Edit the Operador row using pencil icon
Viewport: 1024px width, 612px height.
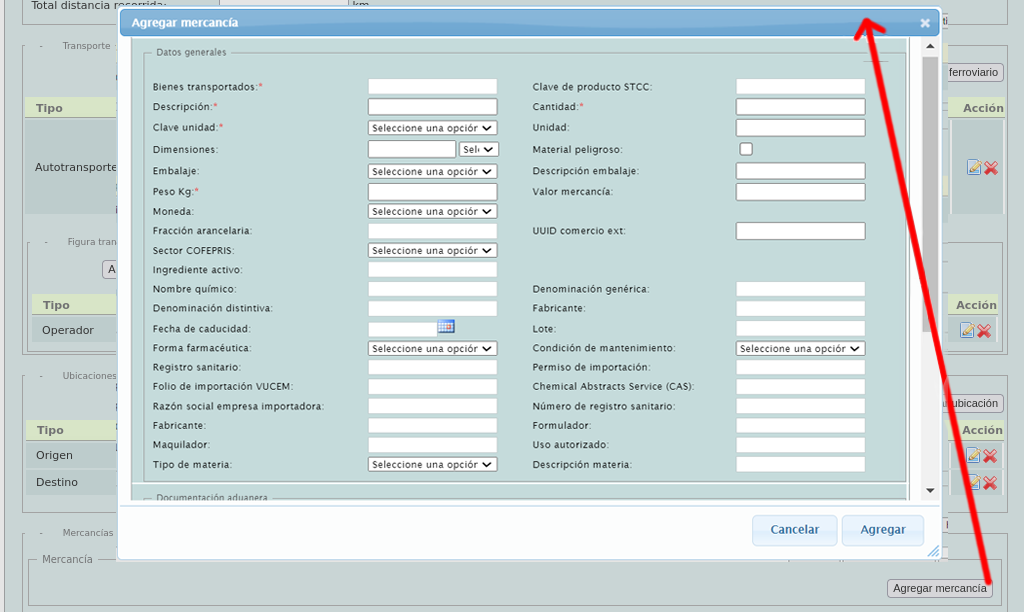(967, 330)
